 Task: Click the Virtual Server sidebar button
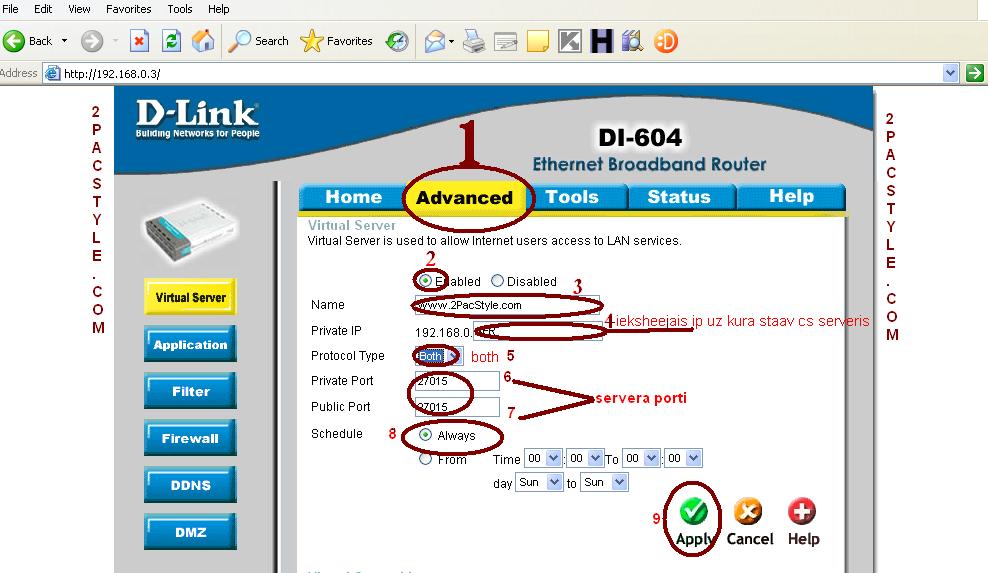pyautogui.click(x=190, y=297)
